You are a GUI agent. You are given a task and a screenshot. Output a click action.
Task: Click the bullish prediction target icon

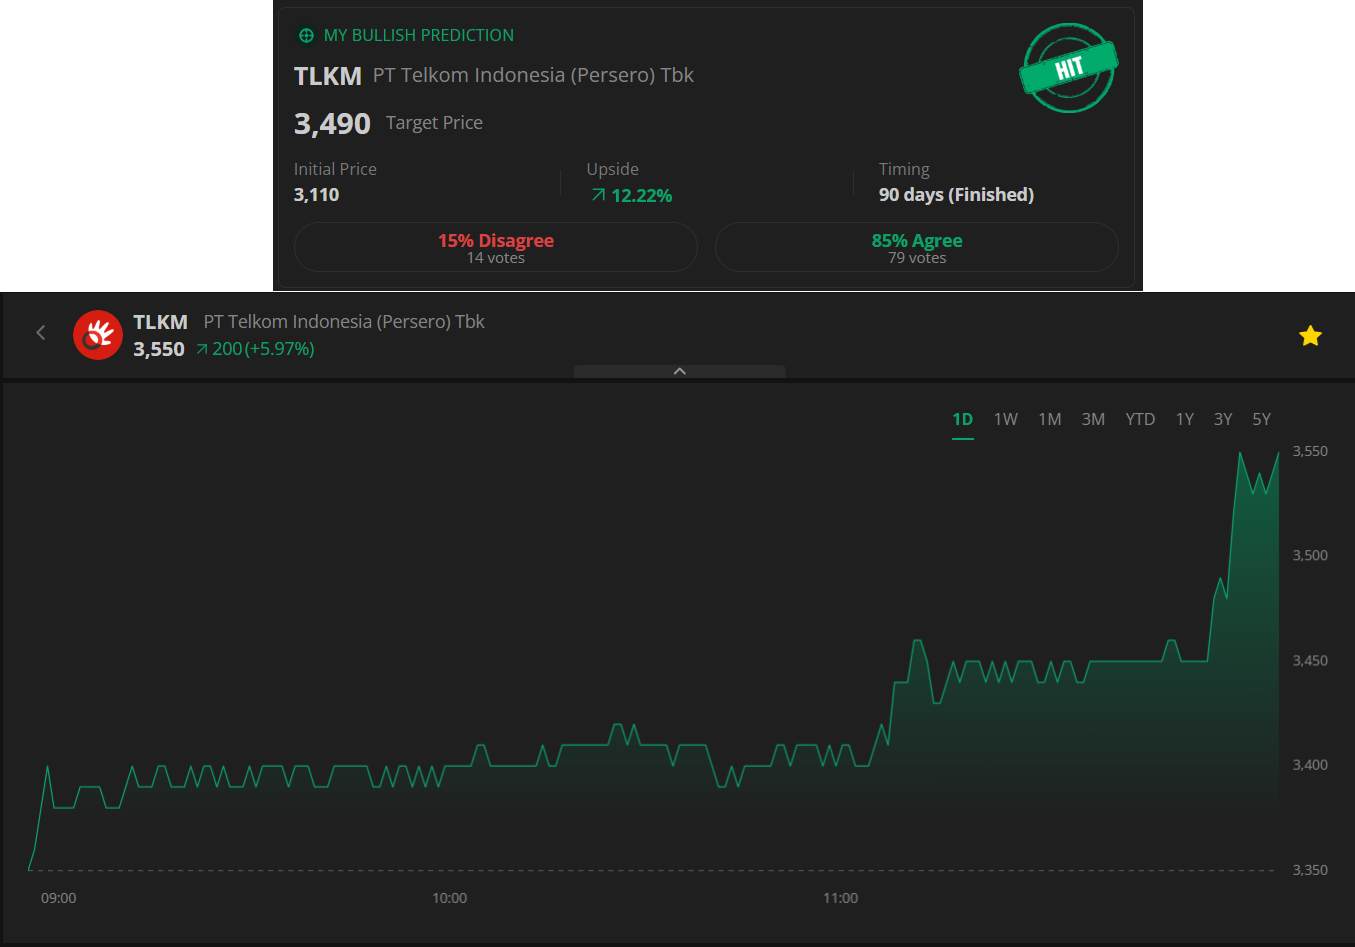click(306, 36)
